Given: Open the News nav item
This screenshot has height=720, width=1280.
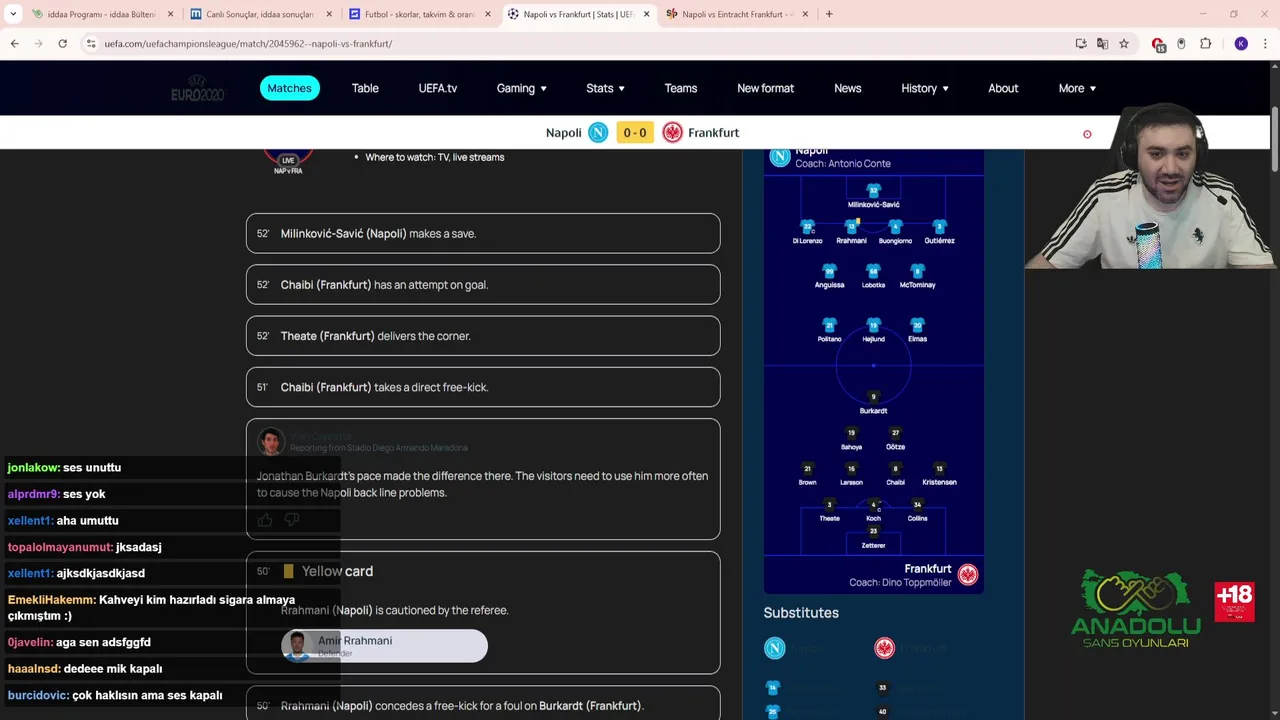Looking at the screenshot, I should click(848, 88).
